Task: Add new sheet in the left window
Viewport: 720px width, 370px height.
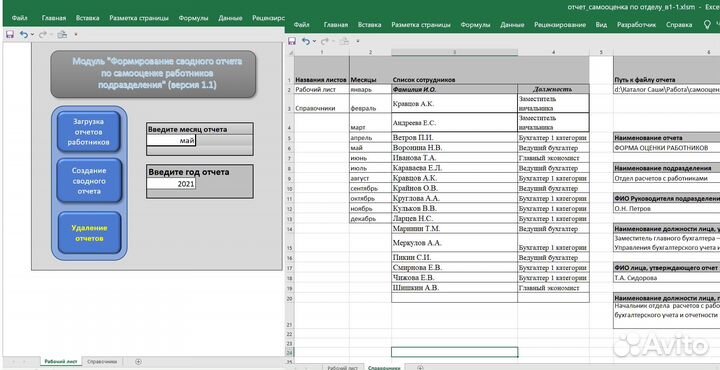Action: click(x=138, y=362)
